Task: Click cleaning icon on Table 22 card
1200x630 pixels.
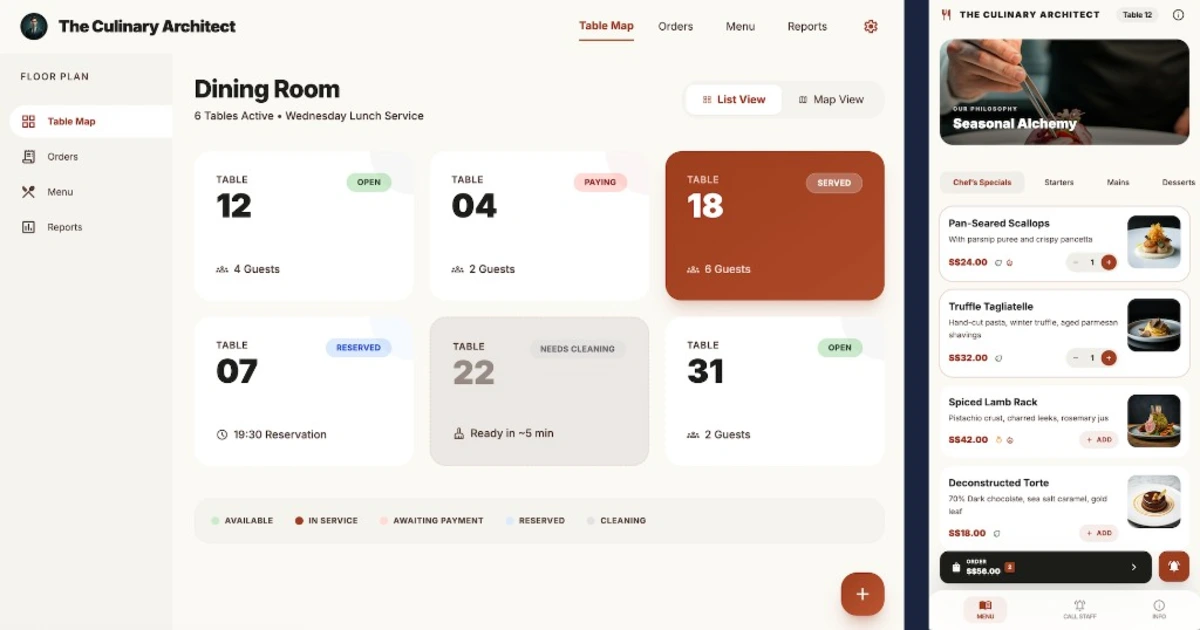Action: (x=459, y=434)
